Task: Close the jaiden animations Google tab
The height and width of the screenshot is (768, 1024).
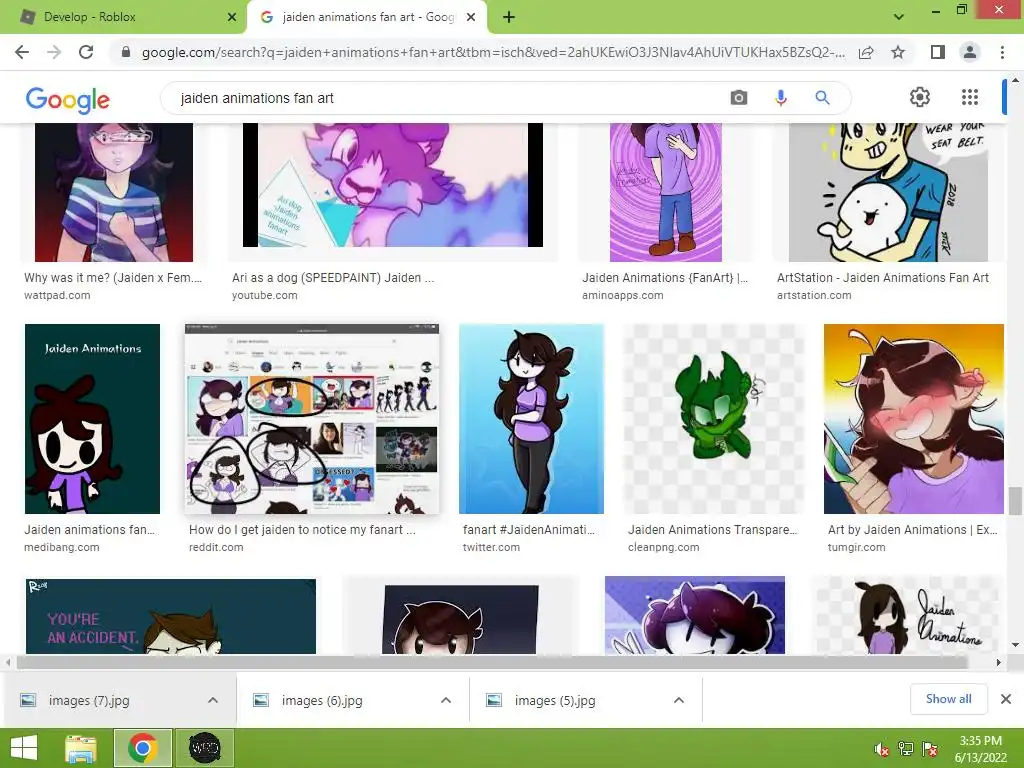Action: click(x=471, y=17)
